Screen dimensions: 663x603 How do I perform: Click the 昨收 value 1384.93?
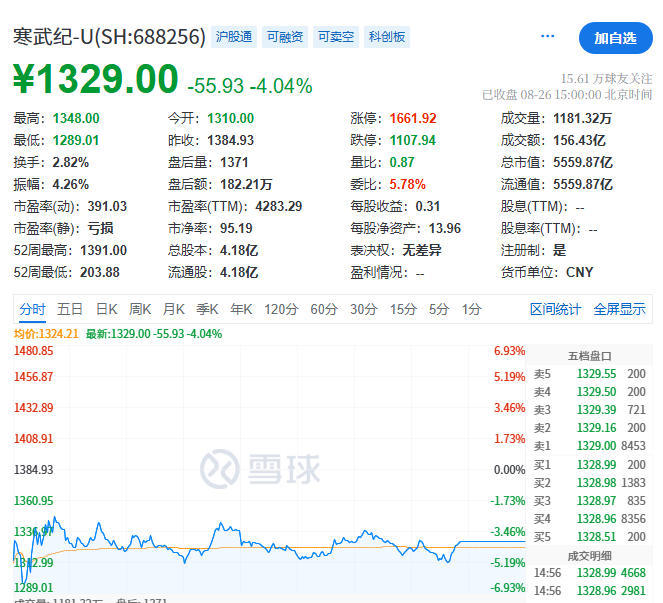coord(230,140)
